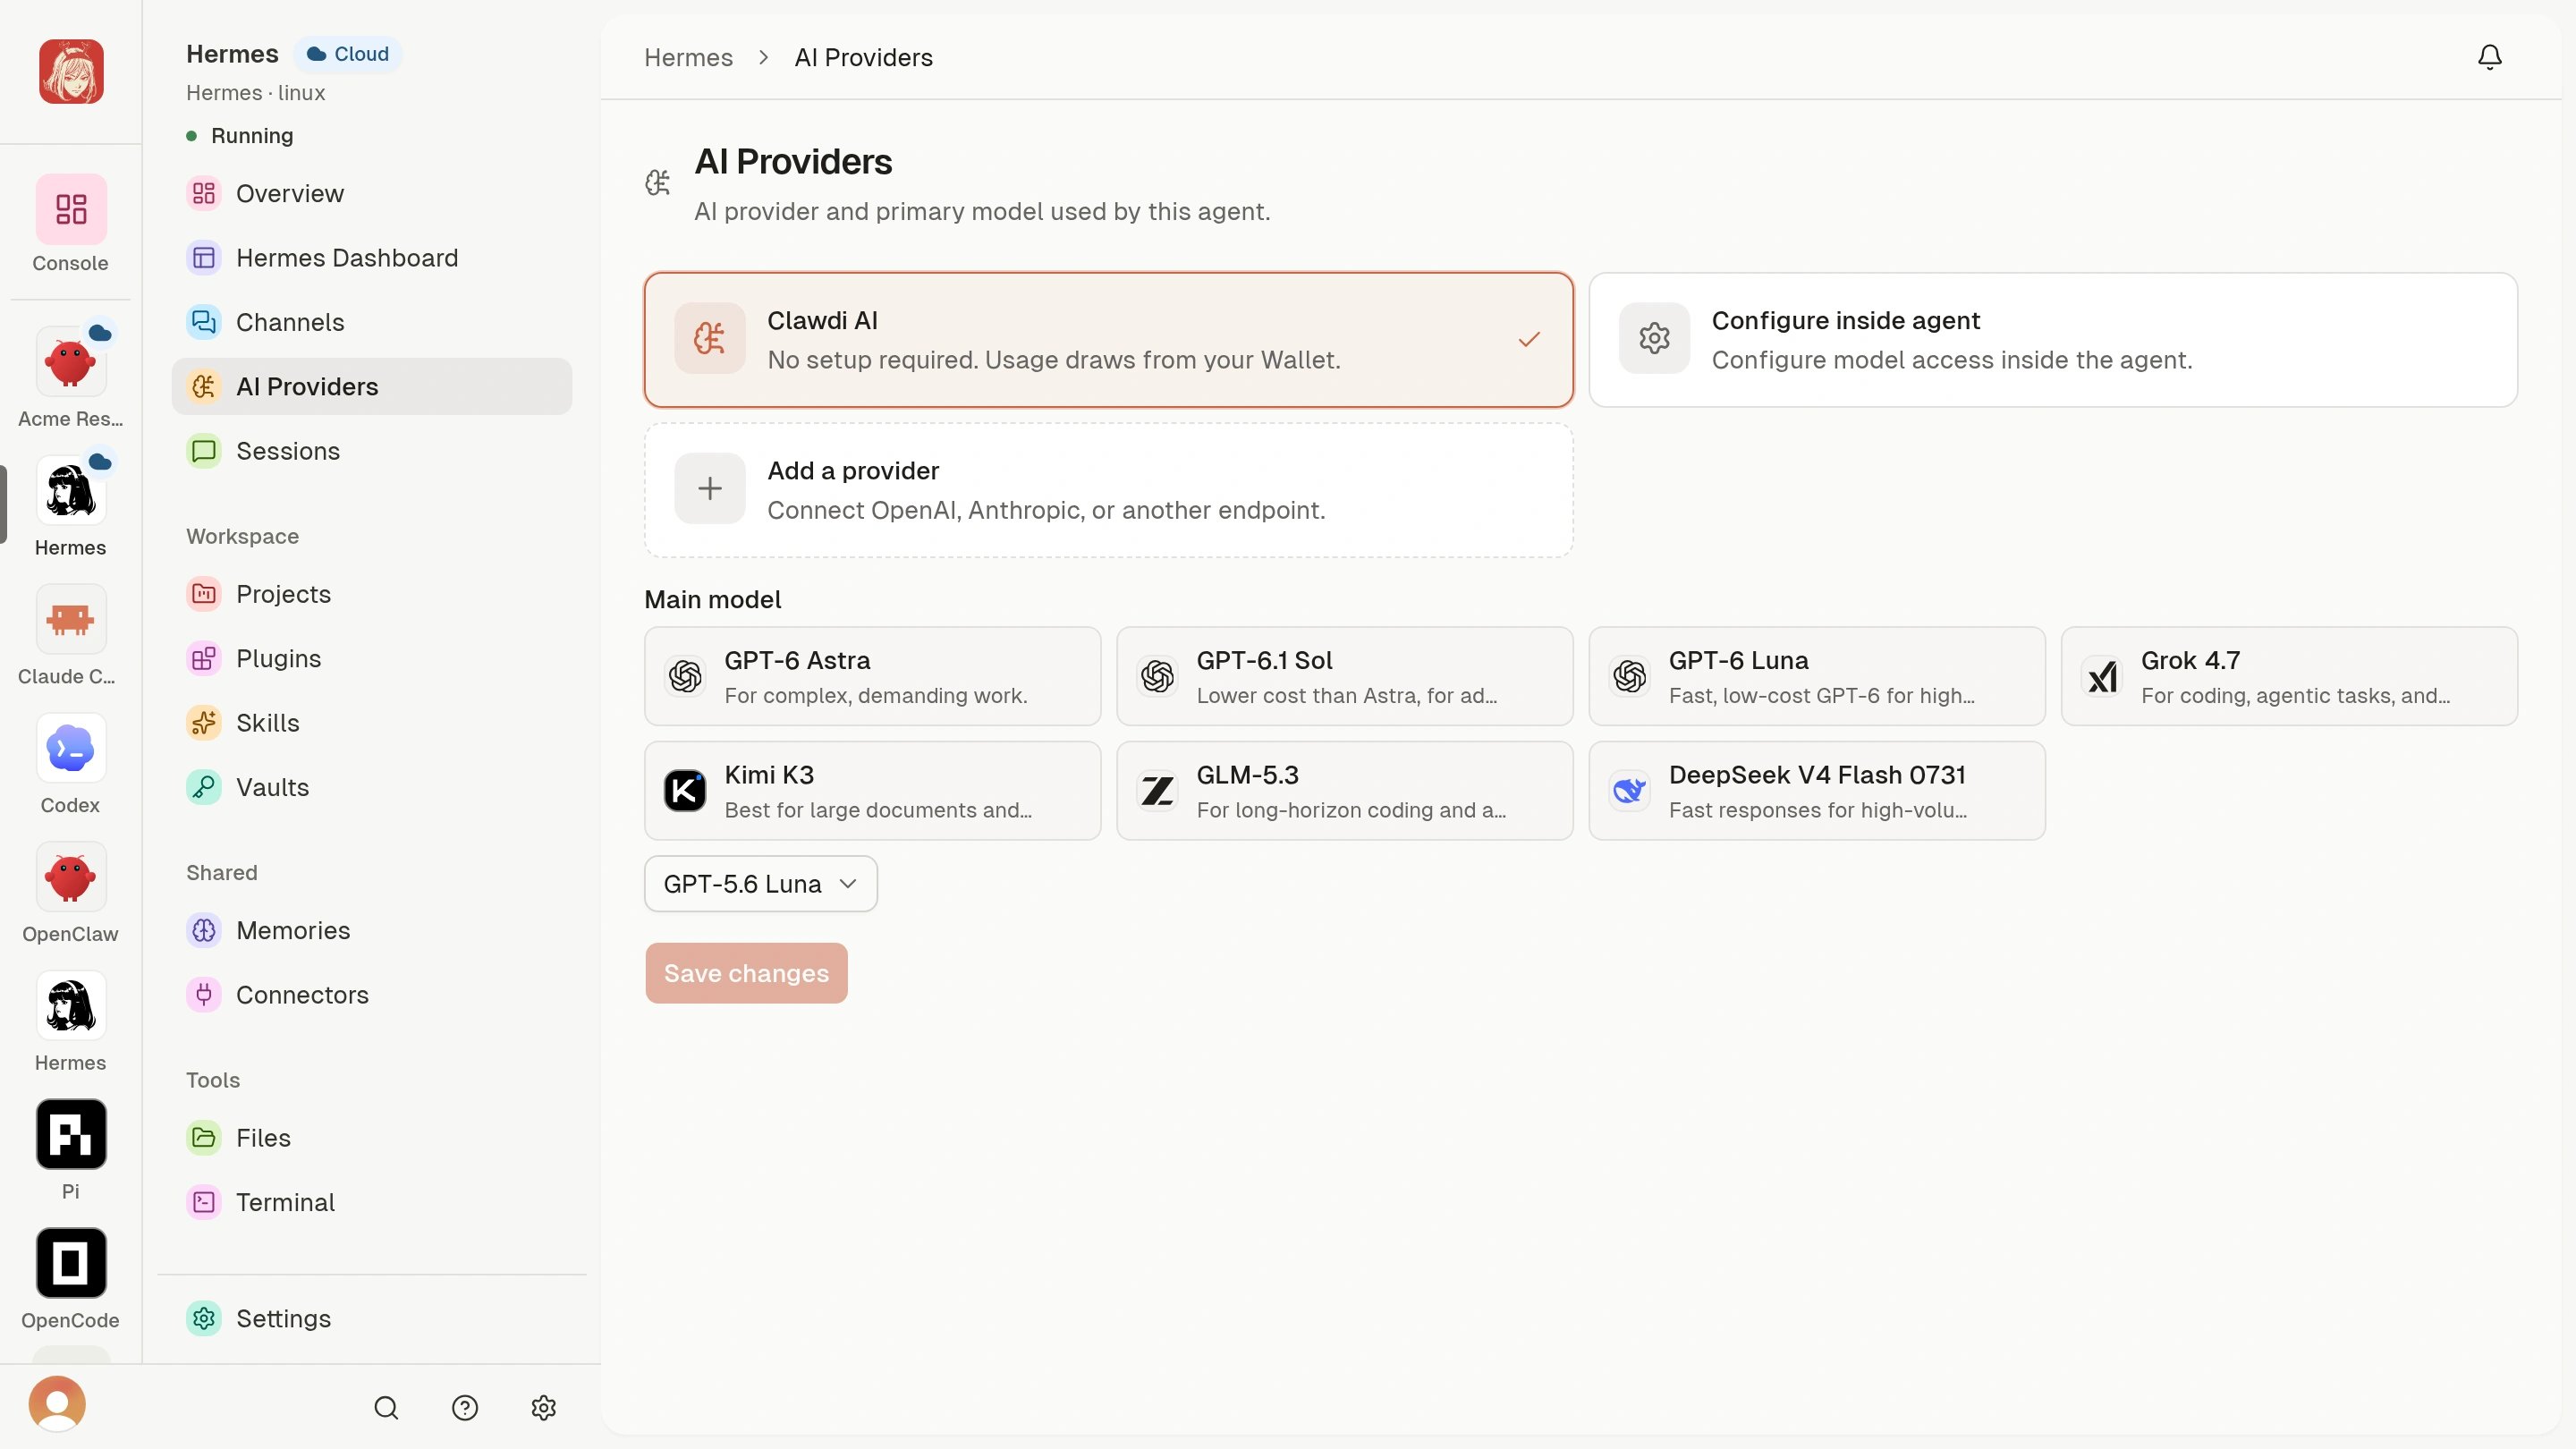
Task: Open Sessions in the sidebar
Action: click(x=372, y=451)
